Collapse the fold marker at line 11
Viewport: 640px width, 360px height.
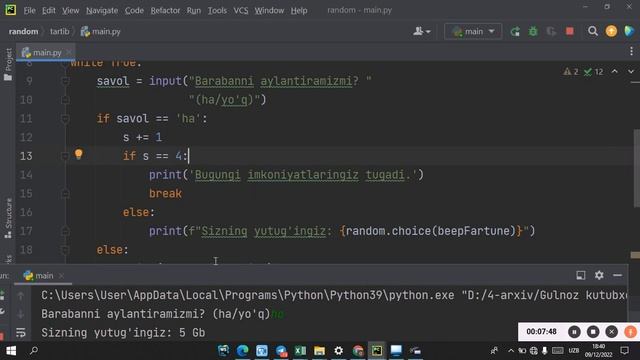click(65, 118)
